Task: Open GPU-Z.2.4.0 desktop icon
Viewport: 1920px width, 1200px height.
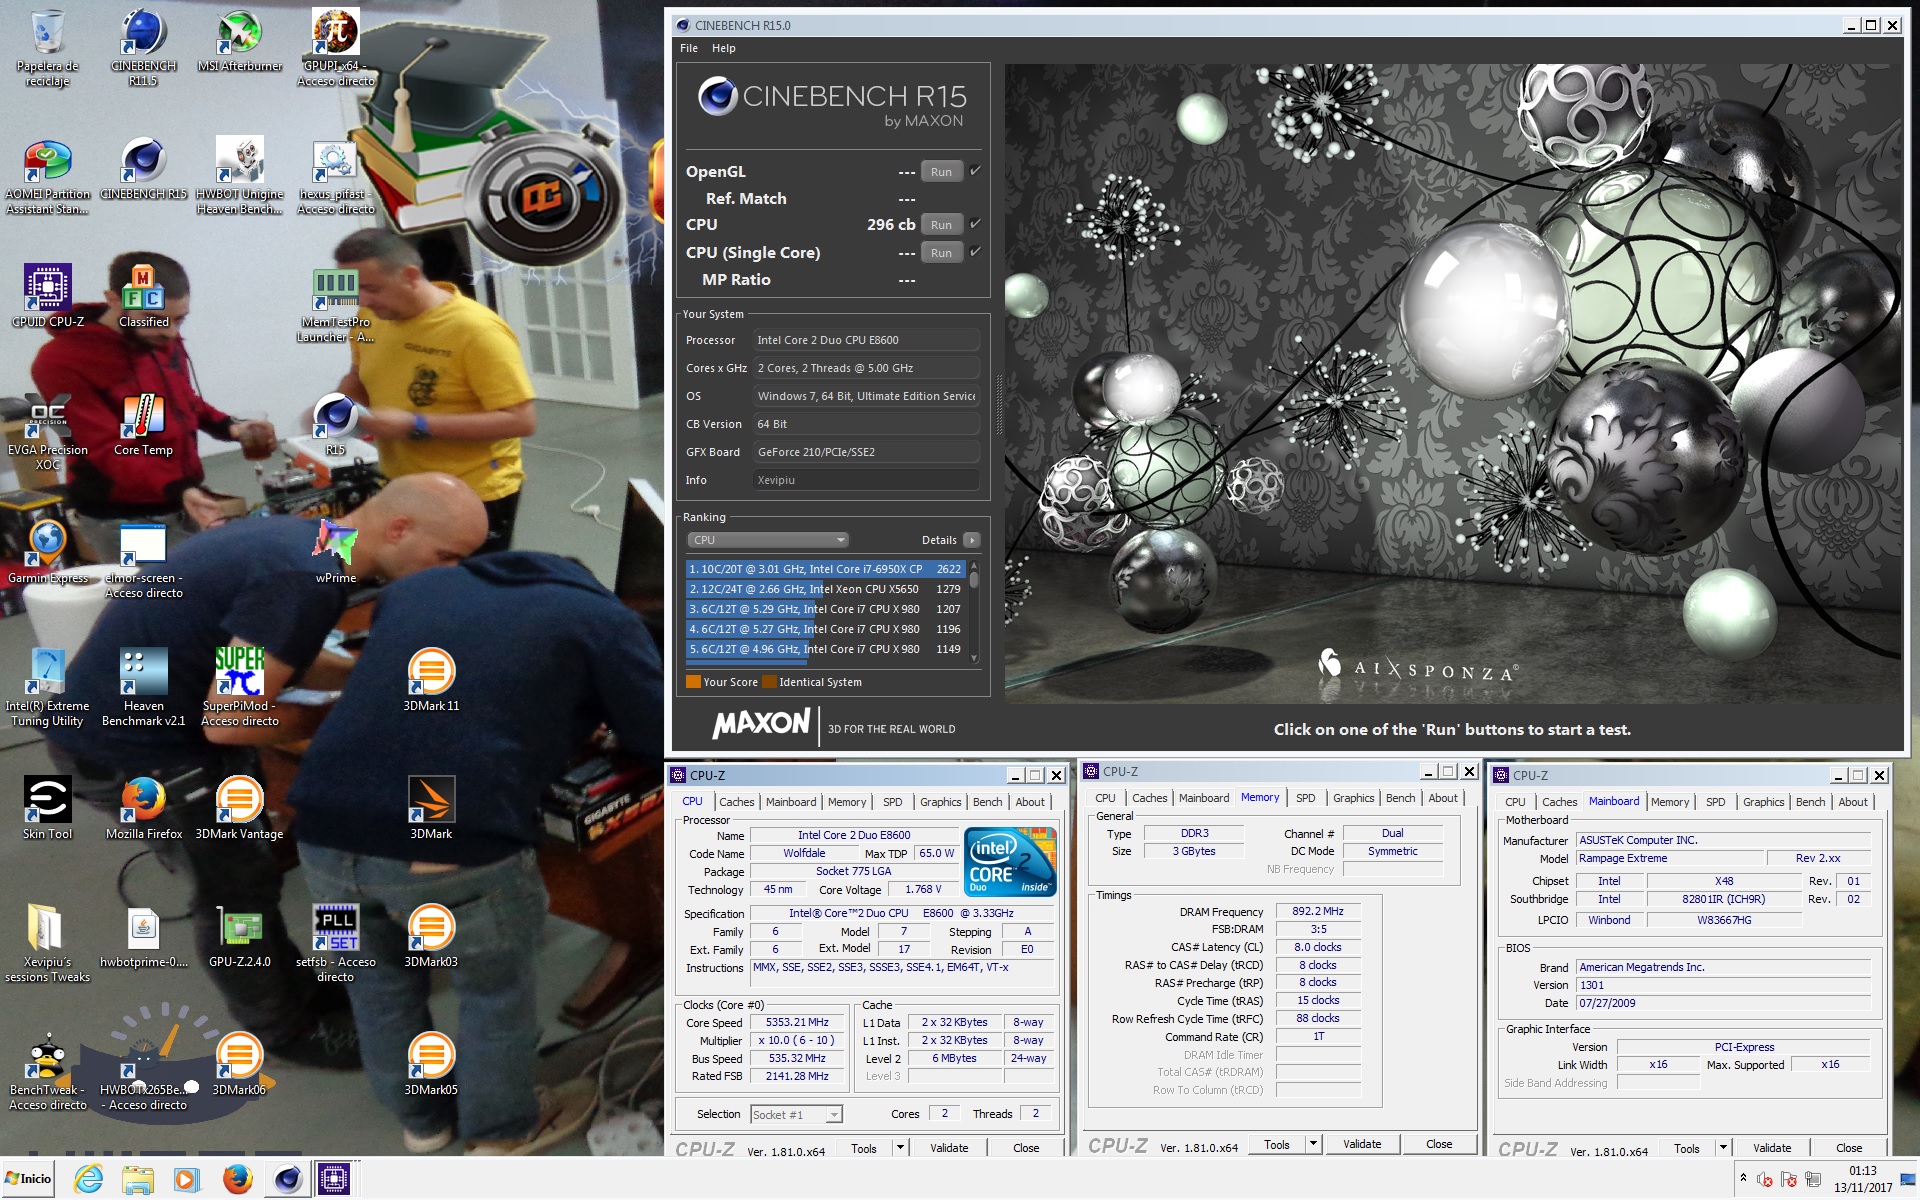Action: coord(240,936)
